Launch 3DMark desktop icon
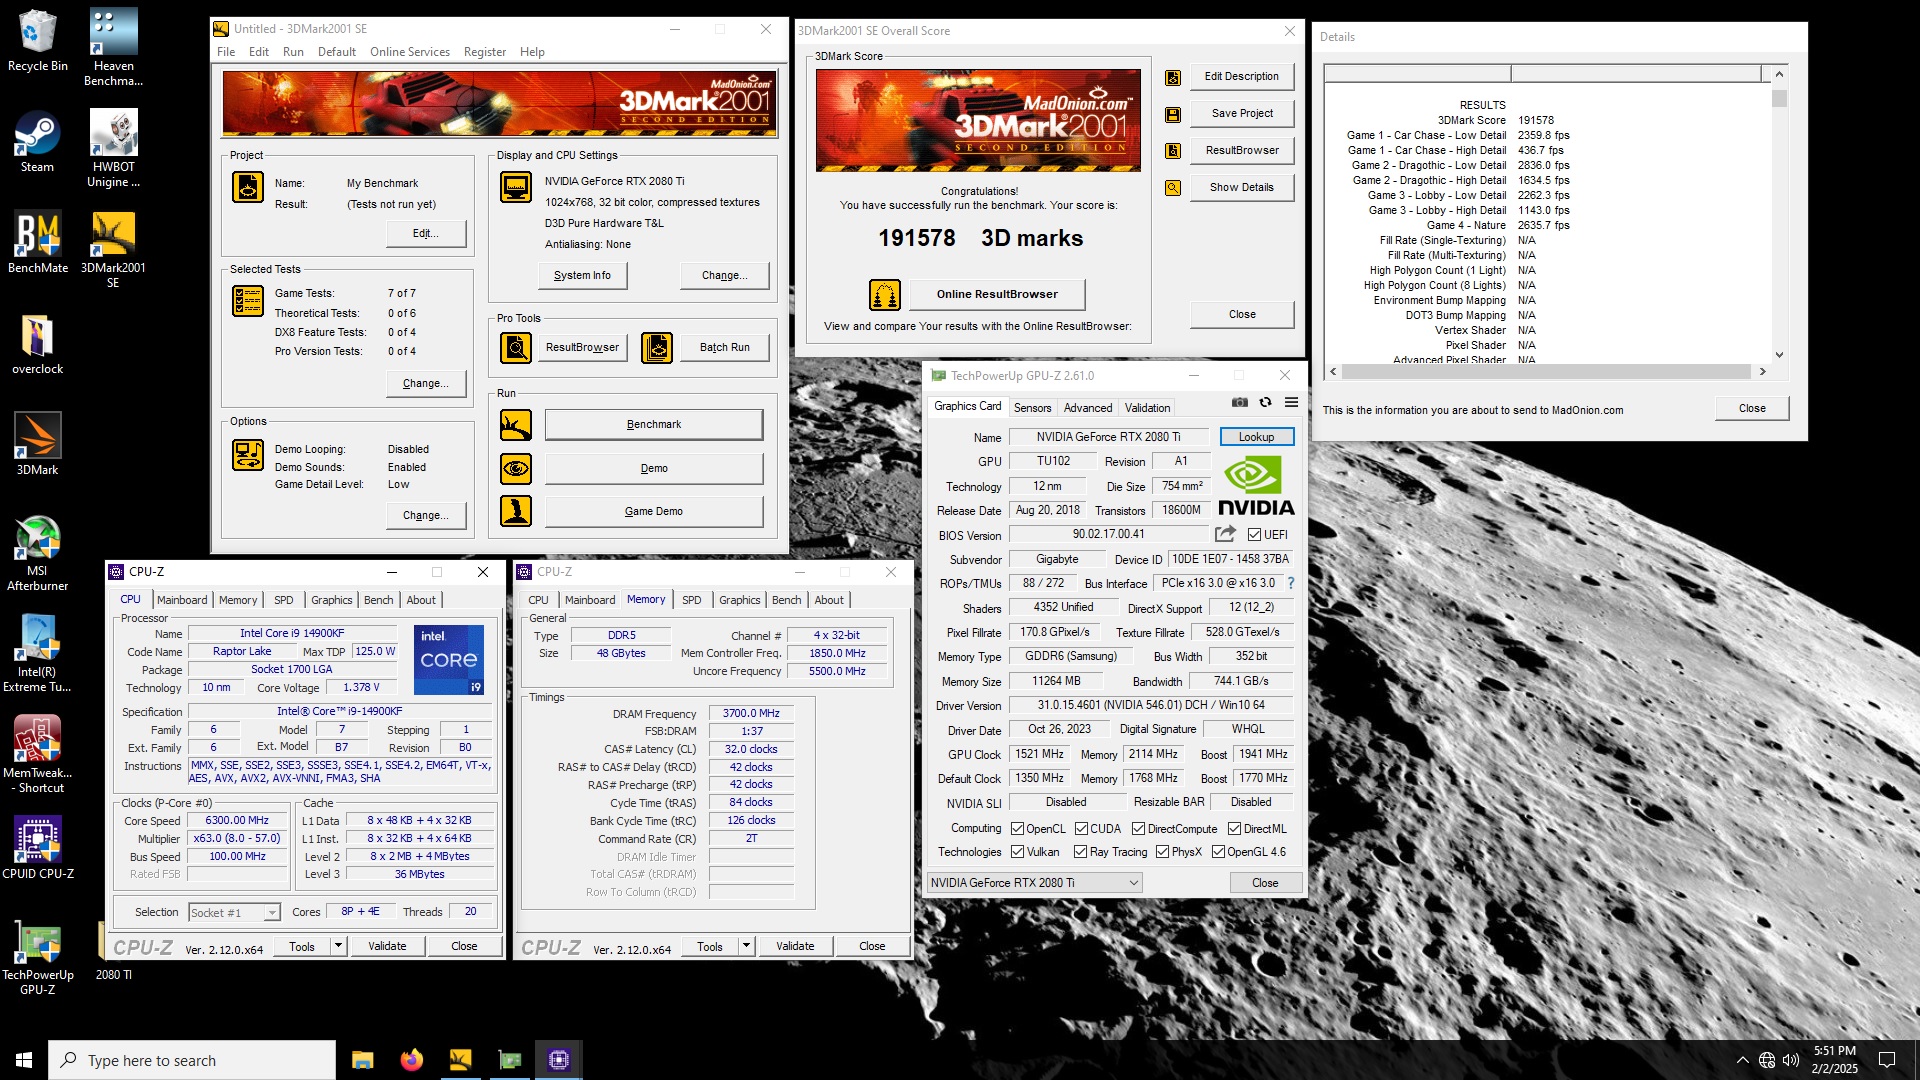Screen dimensions: 1920x1080 [x=37, y=444]
